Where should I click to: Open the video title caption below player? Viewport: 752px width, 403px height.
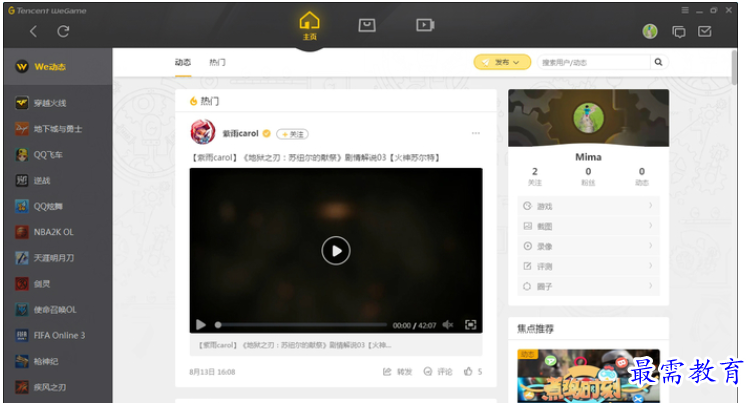336,345
